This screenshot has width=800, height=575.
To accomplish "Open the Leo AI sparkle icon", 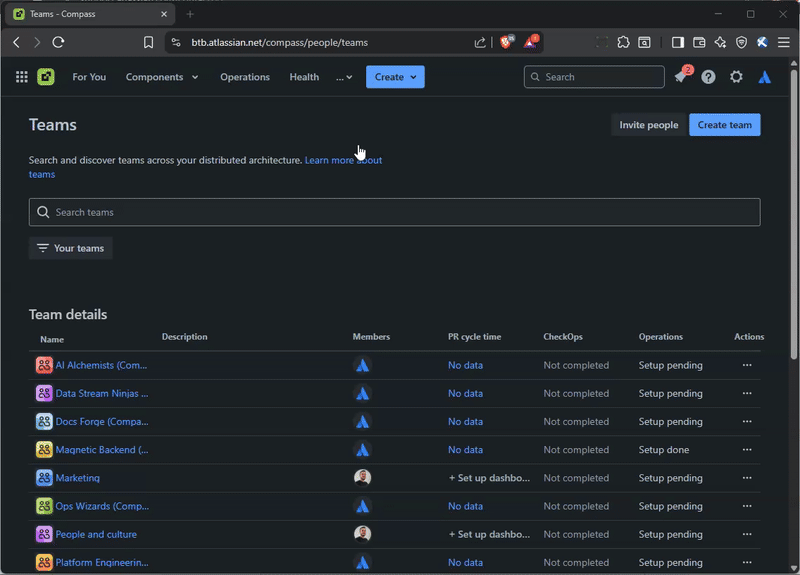I will [720, 42].
